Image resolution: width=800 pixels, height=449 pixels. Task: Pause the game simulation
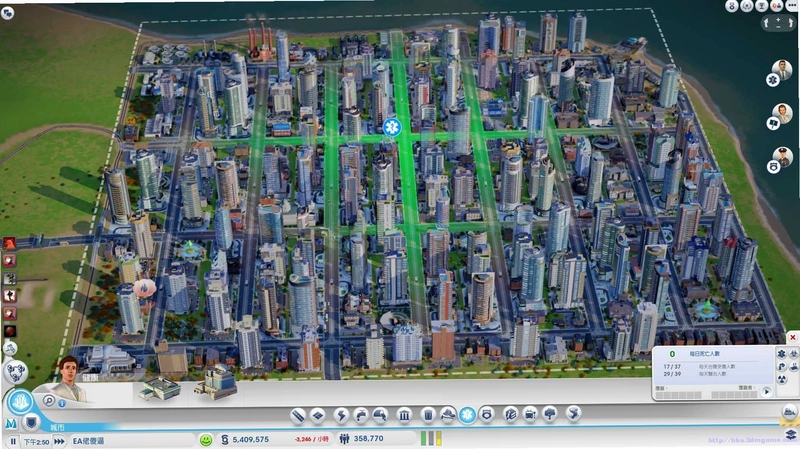coord(13,440)
